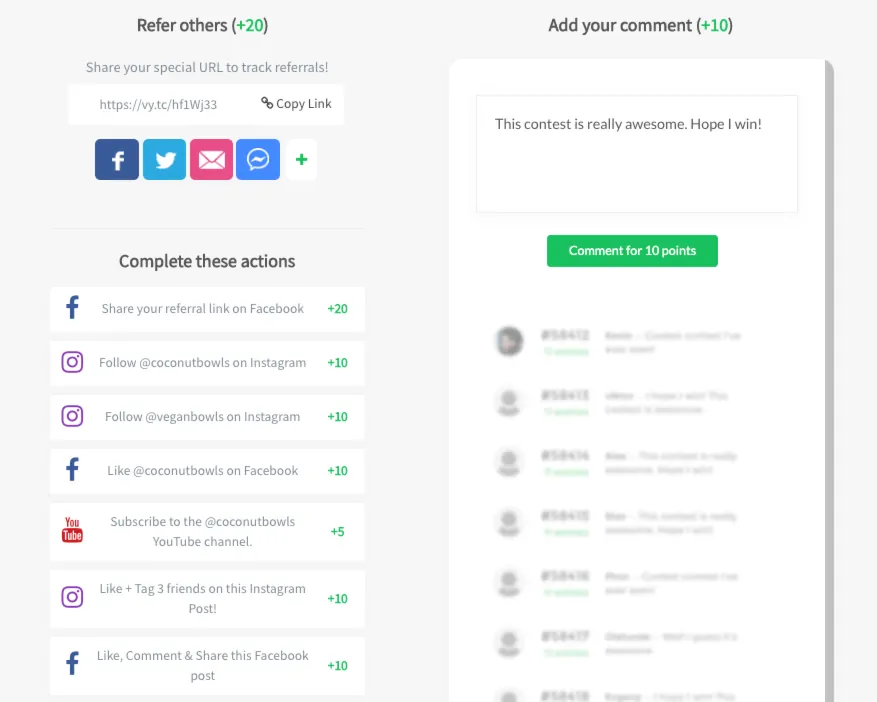877x702 pixels.
Task: Share referral via the Twitter bird icon
Action: click(164, 159)
